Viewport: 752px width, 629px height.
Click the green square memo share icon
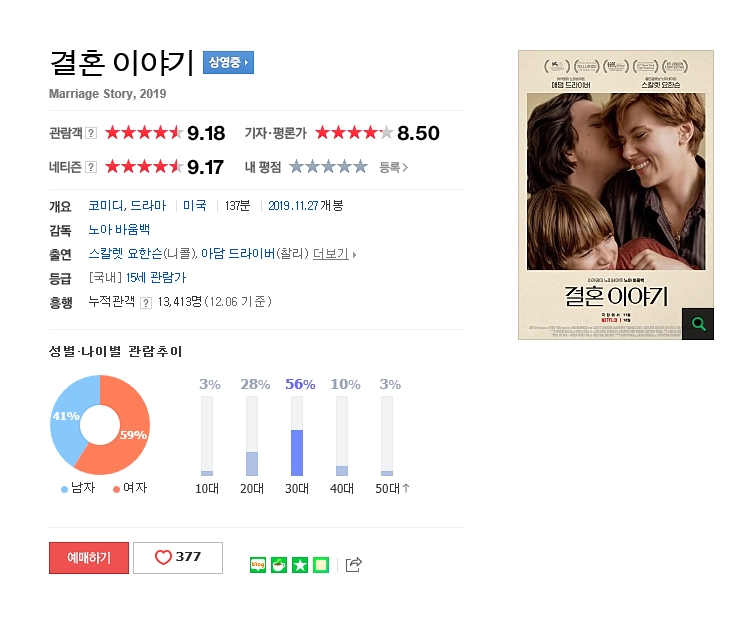click(321, 565)
